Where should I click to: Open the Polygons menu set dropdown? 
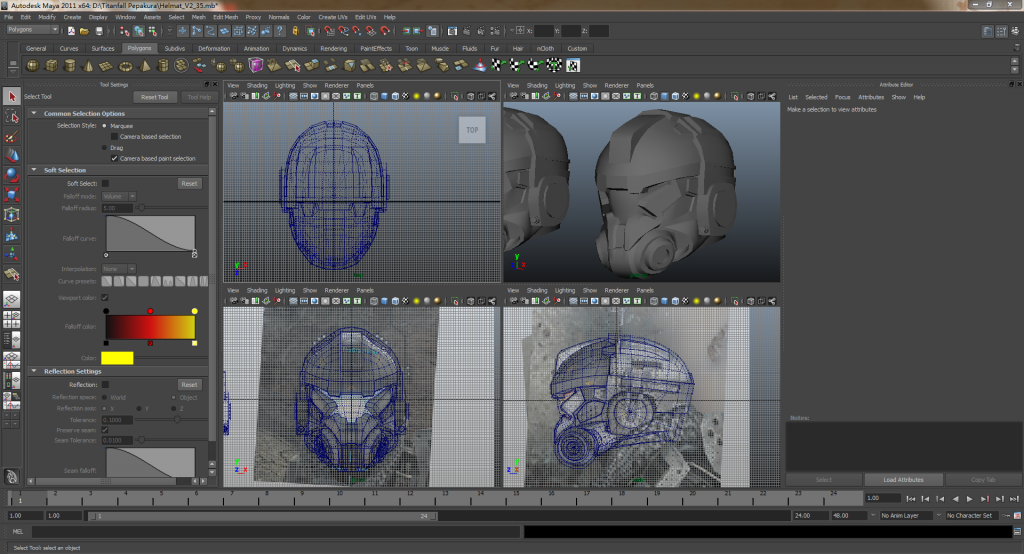(32, 30)
